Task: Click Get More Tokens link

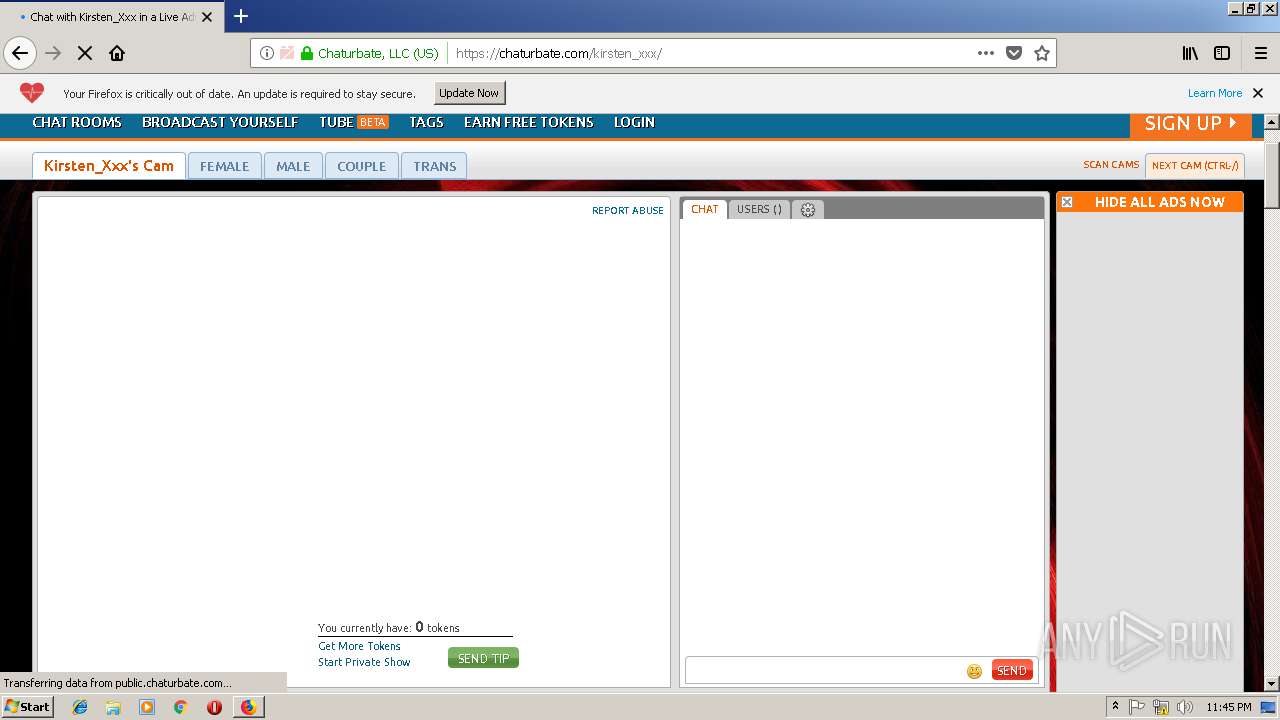Action: click(359, 646)
